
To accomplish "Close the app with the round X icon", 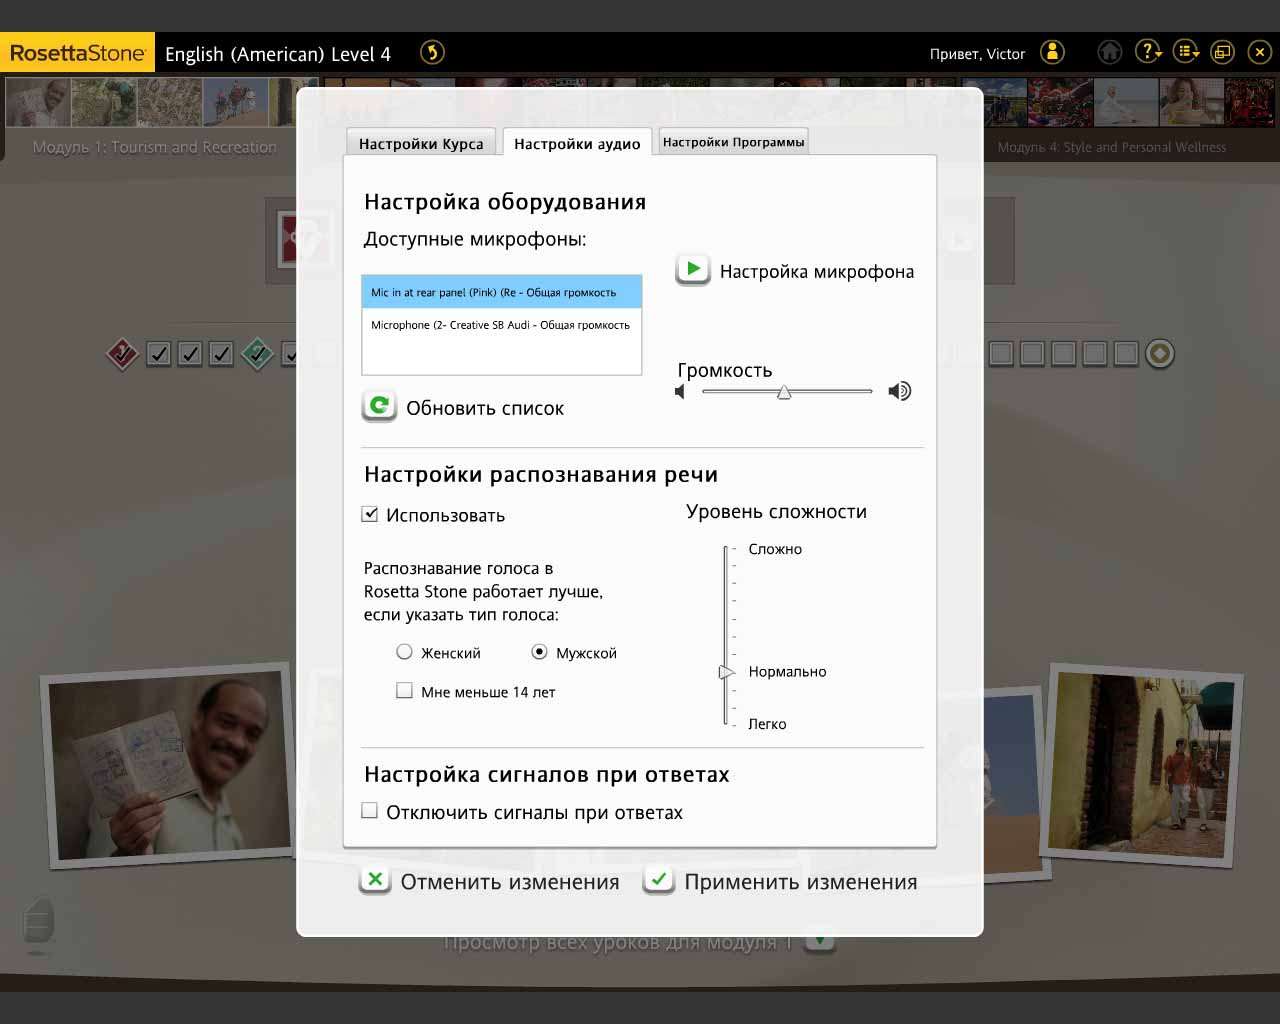I will (x=1260, y=52).
